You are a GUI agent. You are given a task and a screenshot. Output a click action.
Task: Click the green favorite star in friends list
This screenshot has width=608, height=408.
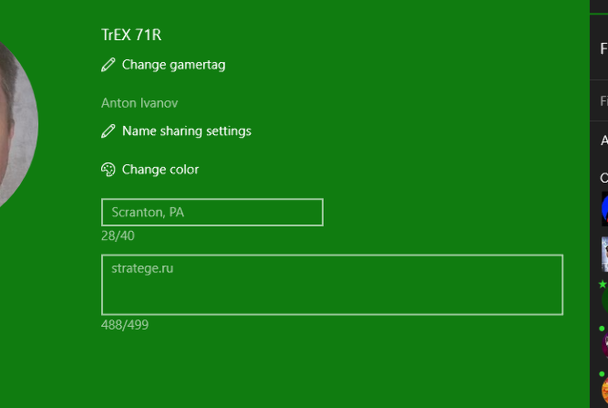click(602, 285)
